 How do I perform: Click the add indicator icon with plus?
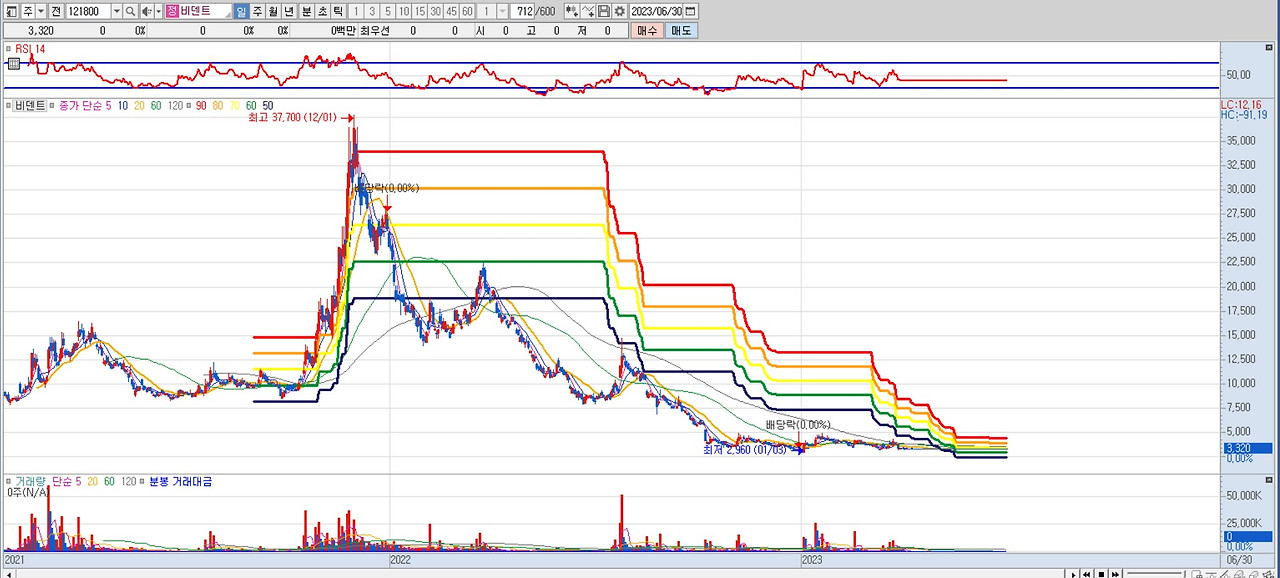pos(571,11)
